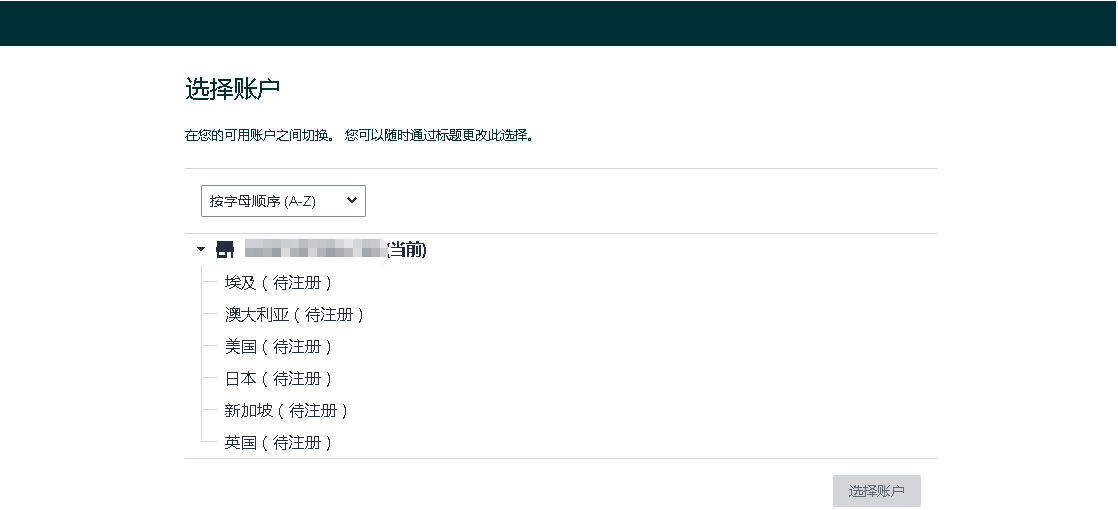Click the tree connector line before 英国
Viewport: 1118px width, 510px height.
point(209,442)
